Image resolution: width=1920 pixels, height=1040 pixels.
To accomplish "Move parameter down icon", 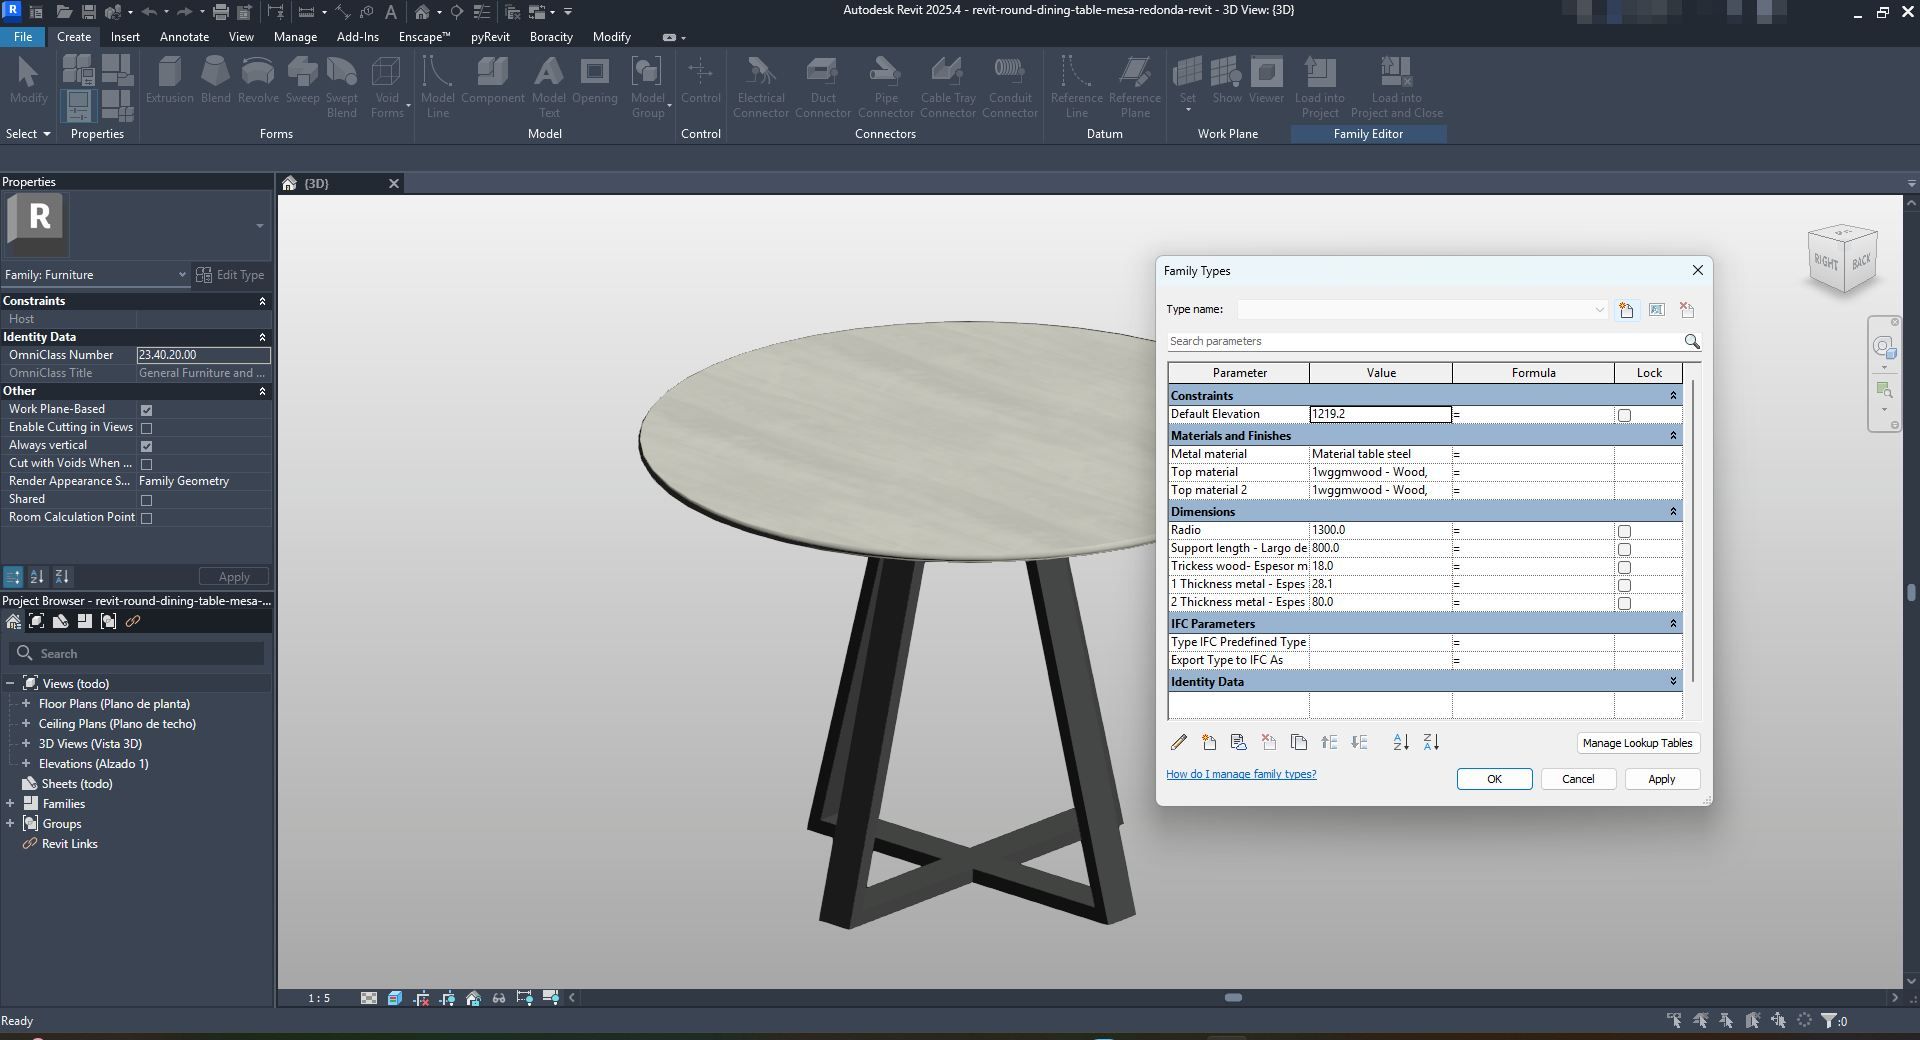I will point(1359,742).
